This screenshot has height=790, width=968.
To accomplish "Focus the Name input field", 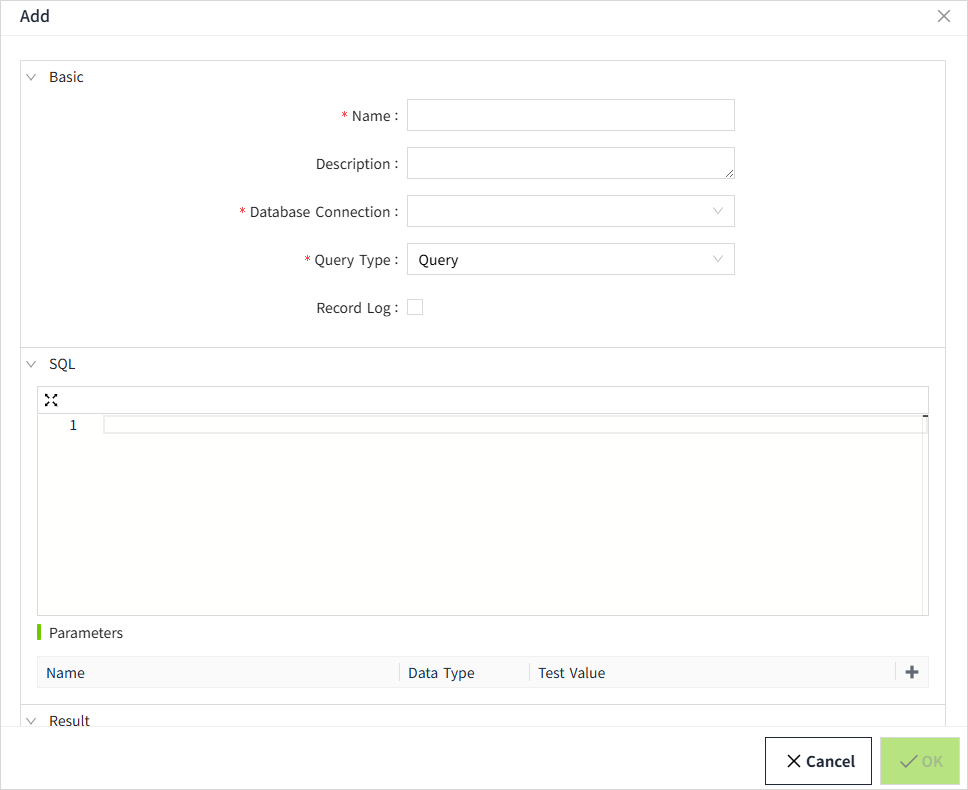I will coord(570,115).
